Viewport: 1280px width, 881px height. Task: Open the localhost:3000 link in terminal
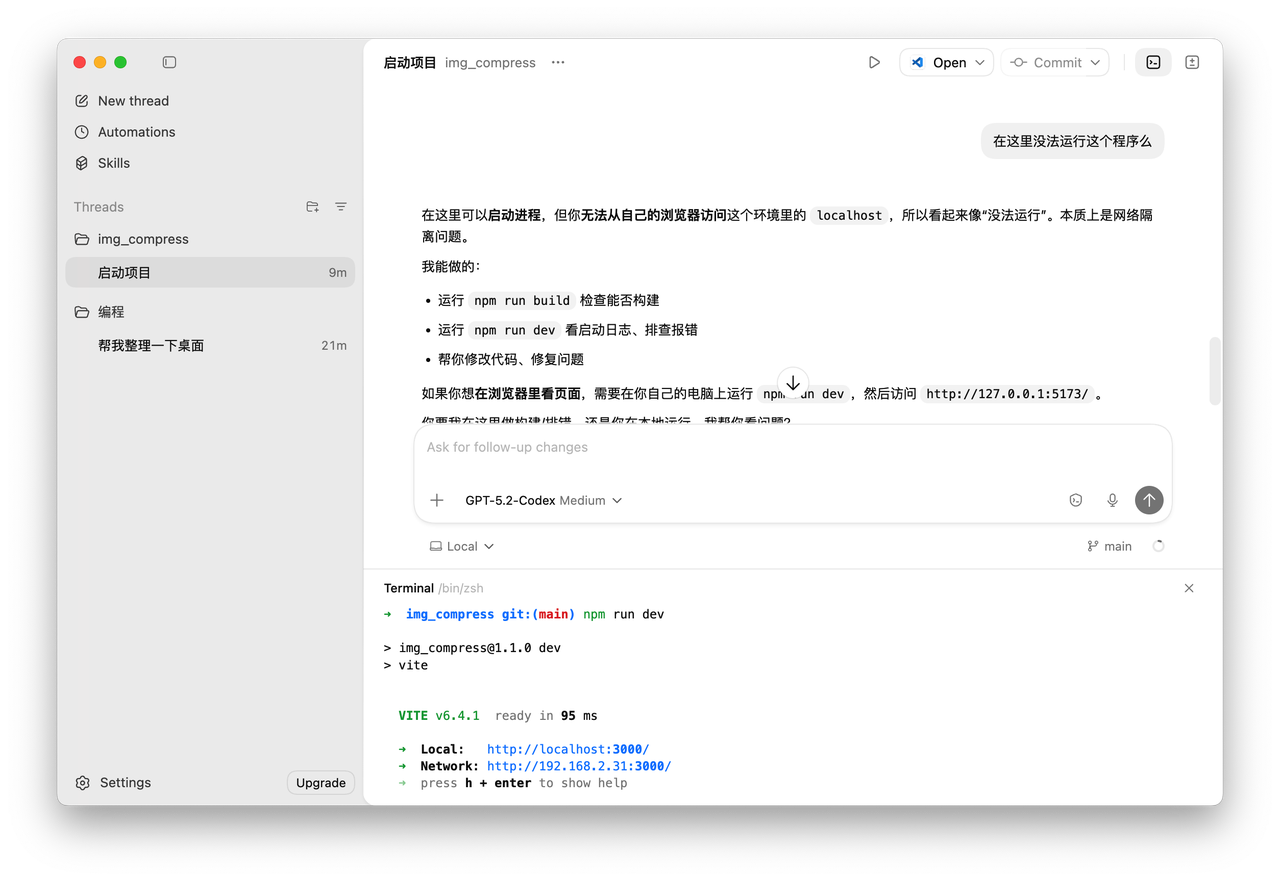[567, 749]
